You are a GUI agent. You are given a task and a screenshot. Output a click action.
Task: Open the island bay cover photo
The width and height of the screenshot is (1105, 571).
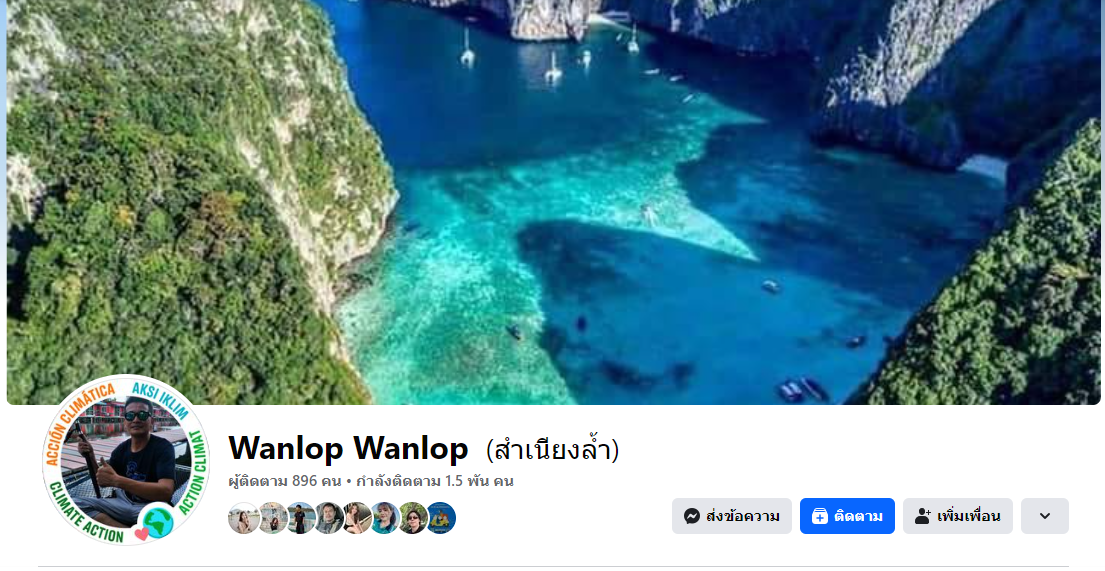pos(554,202)
